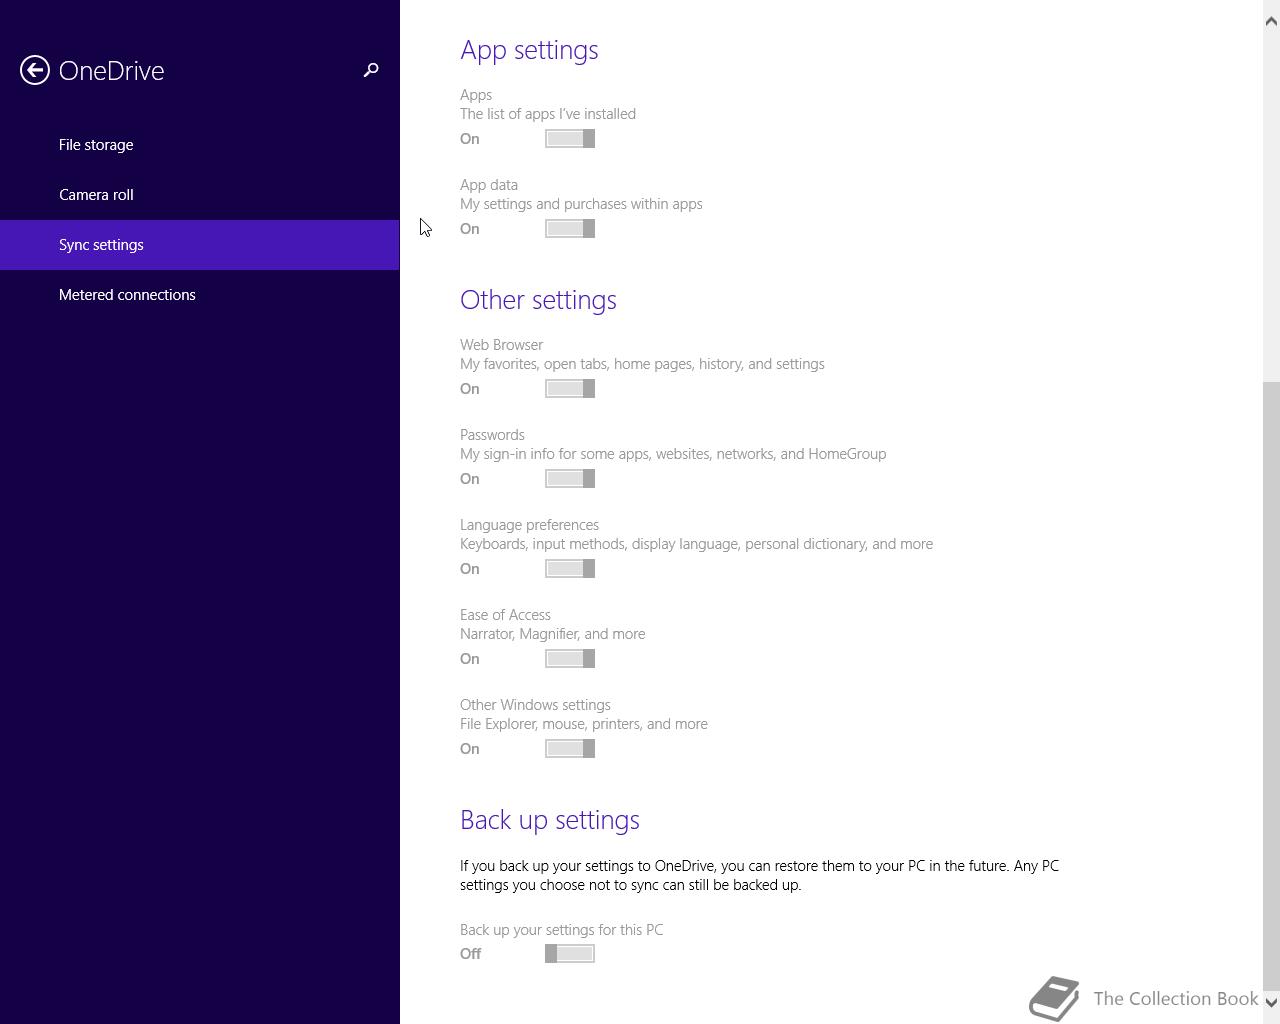Toggle Language preferences sync switch
The image size is (1280, 1024).
[570, 569]
